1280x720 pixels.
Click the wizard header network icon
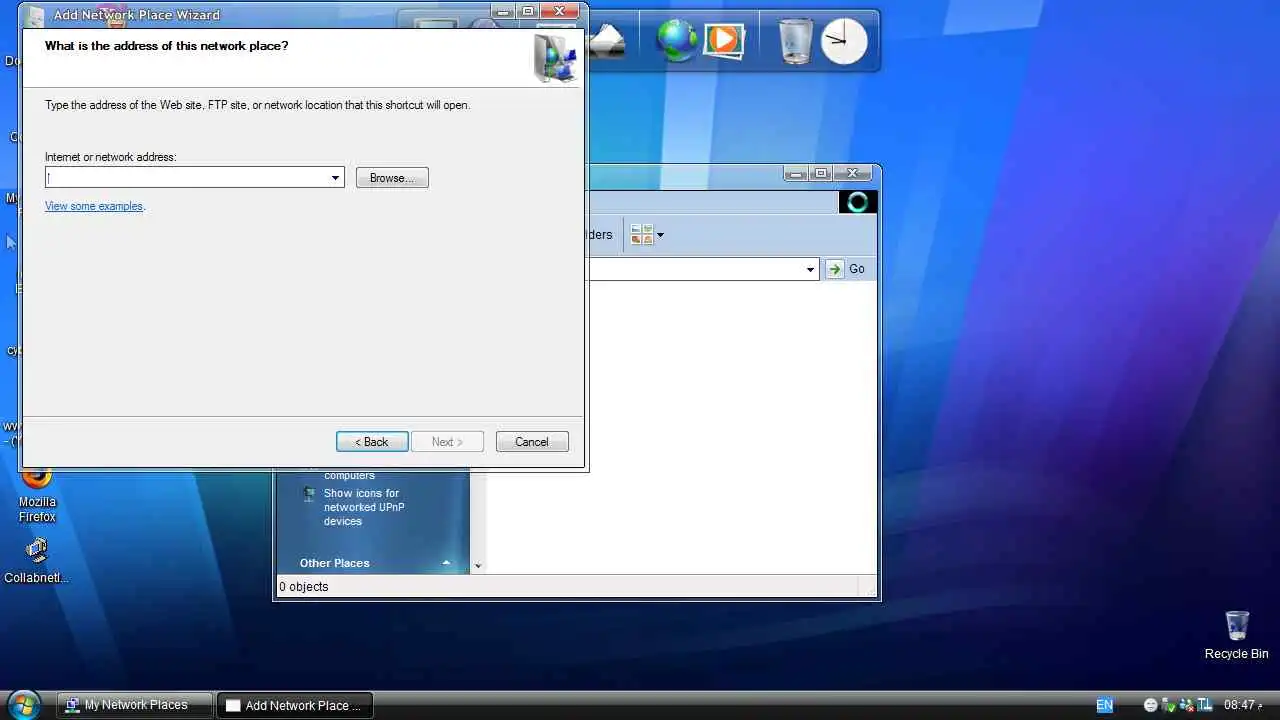tap(555, 58)
